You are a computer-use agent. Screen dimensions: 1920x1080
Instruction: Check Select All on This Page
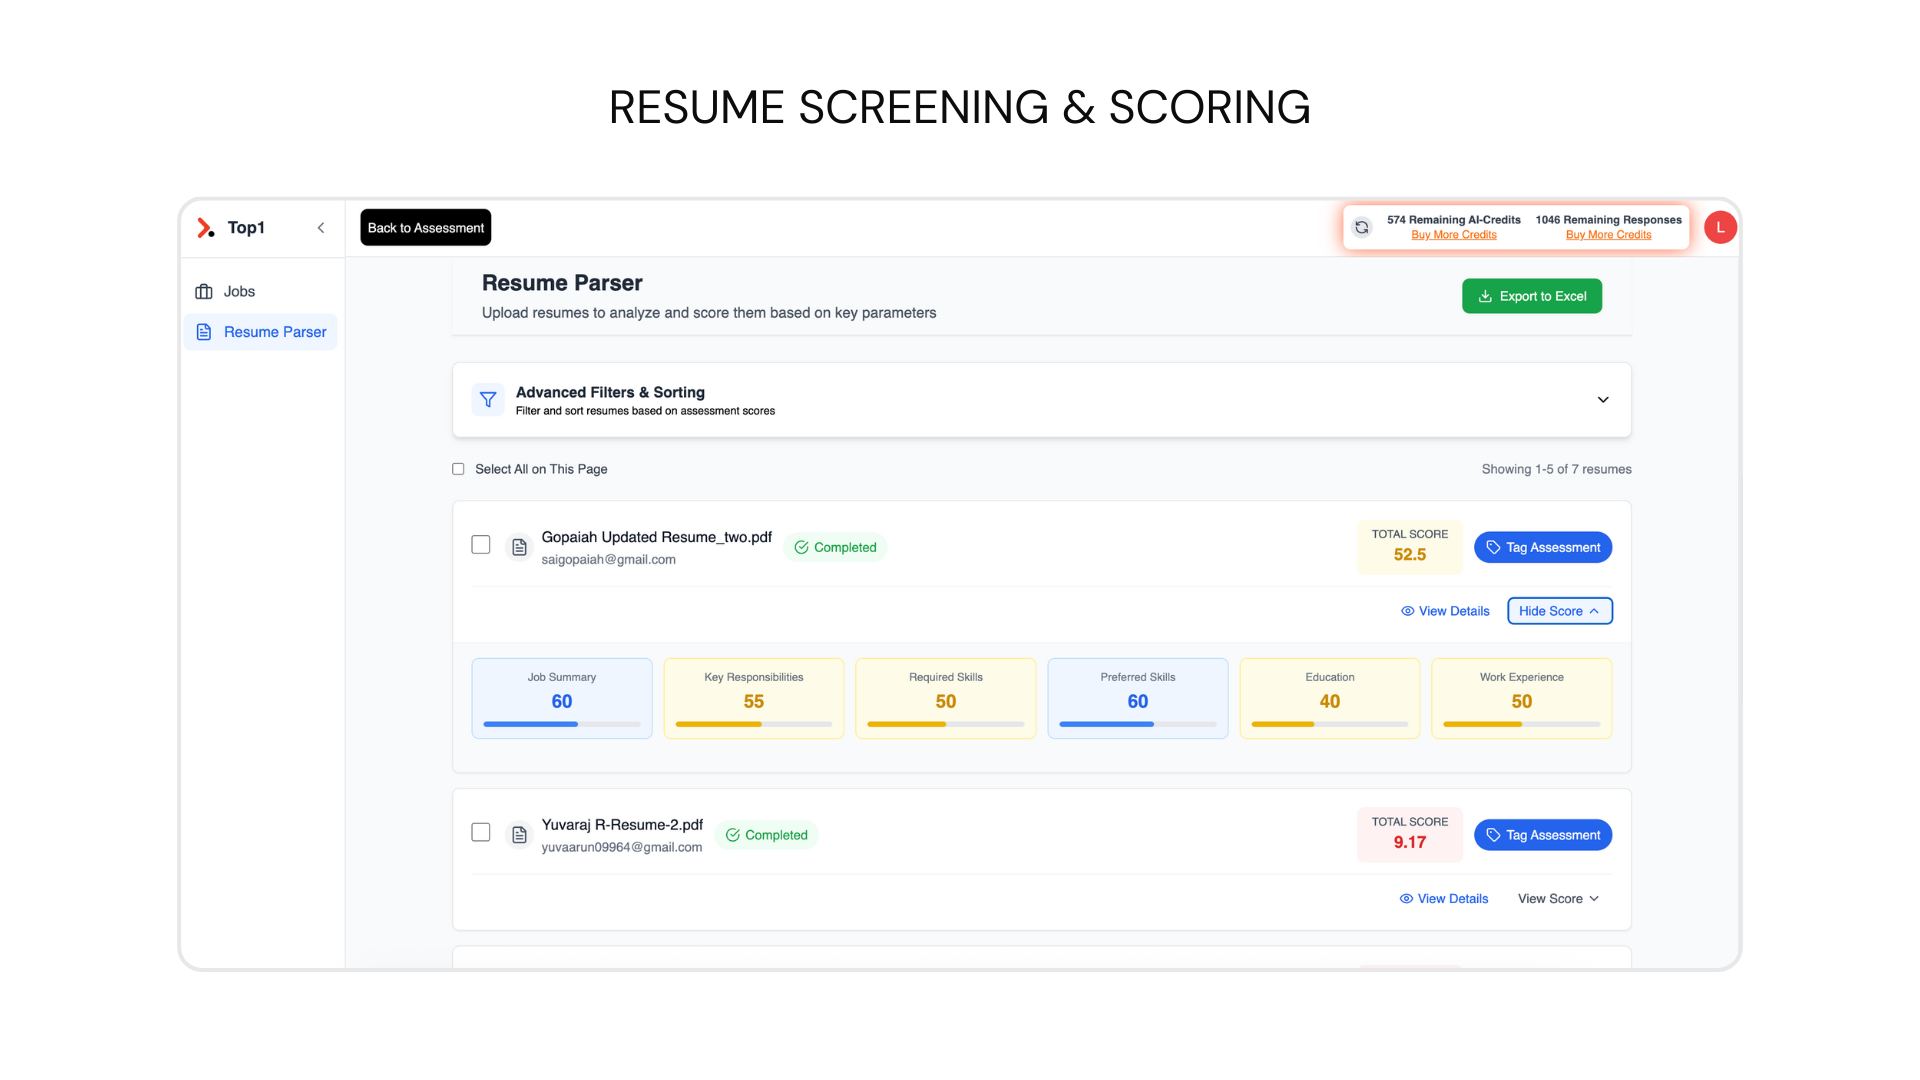point(459,469)
